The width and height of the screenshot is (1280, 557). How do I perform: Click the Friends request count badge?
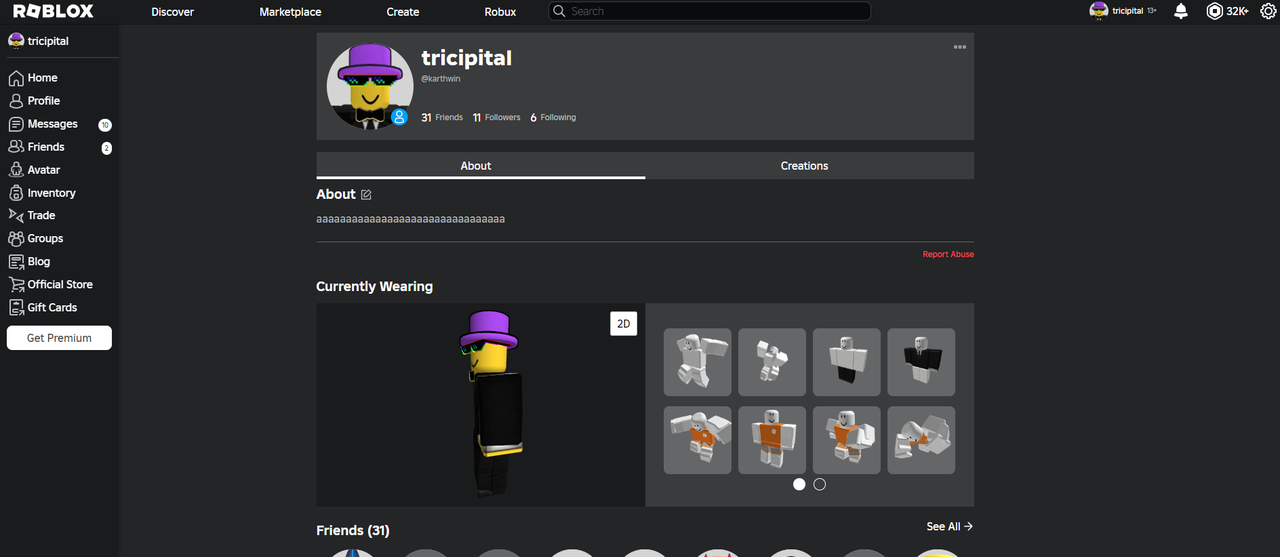click(107, 148)
